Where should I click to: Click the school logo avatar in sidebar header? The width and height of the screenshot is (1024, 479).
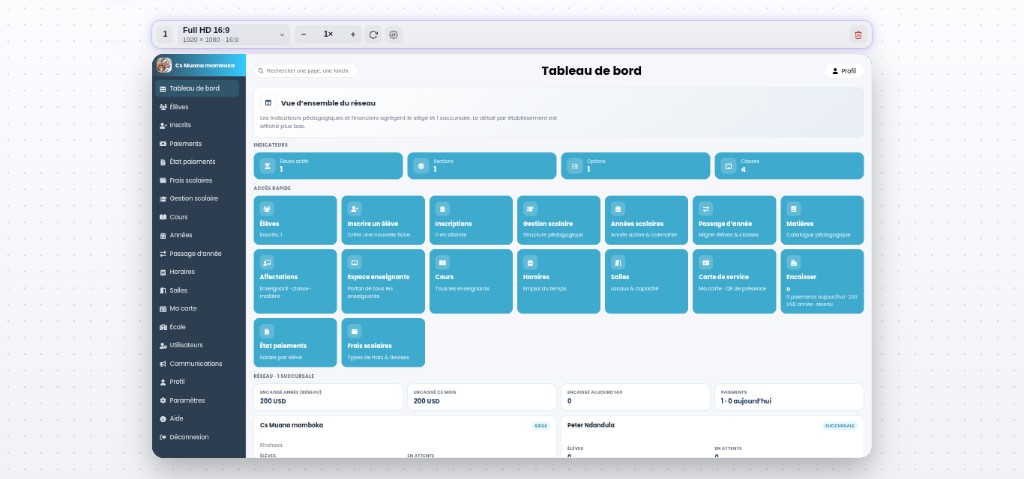point(164,65)
